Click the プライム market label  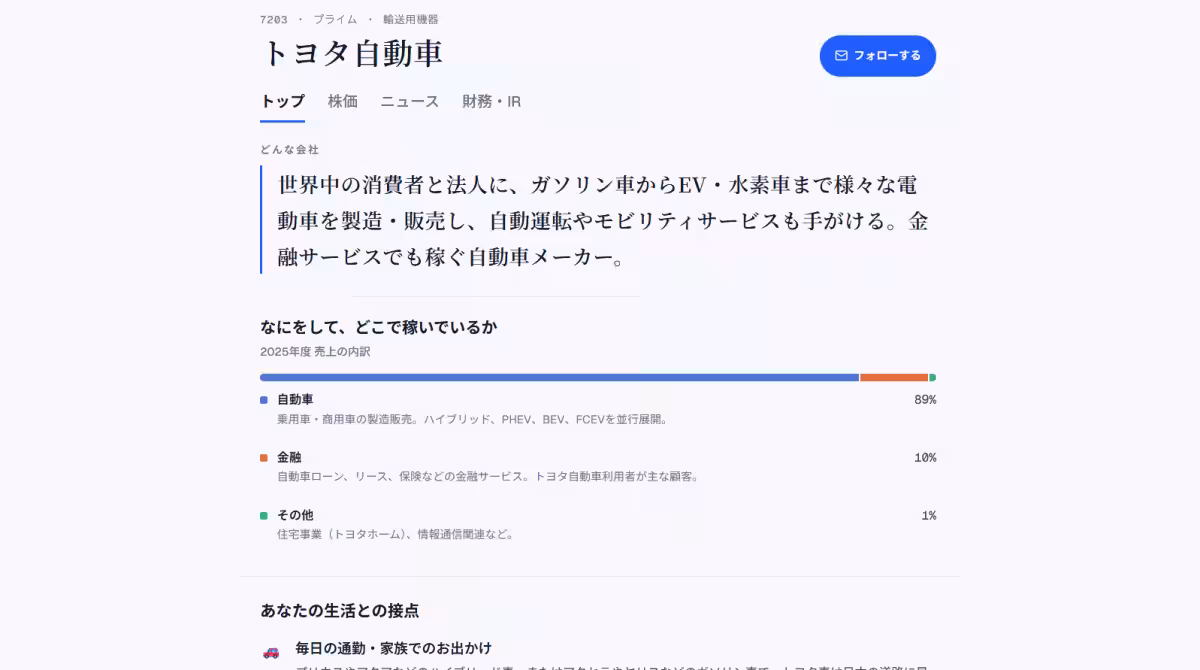tap(335, 19)
